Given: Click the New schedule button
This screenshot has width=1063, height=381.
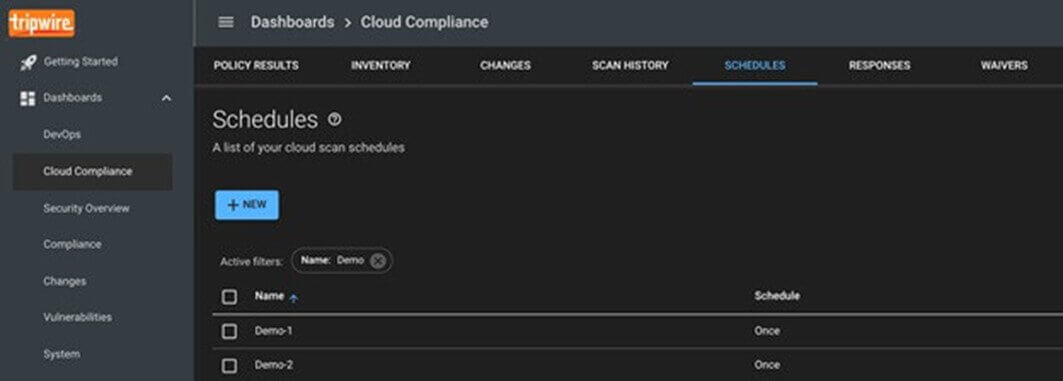Looking at the screenshot, I should (247, 205).
